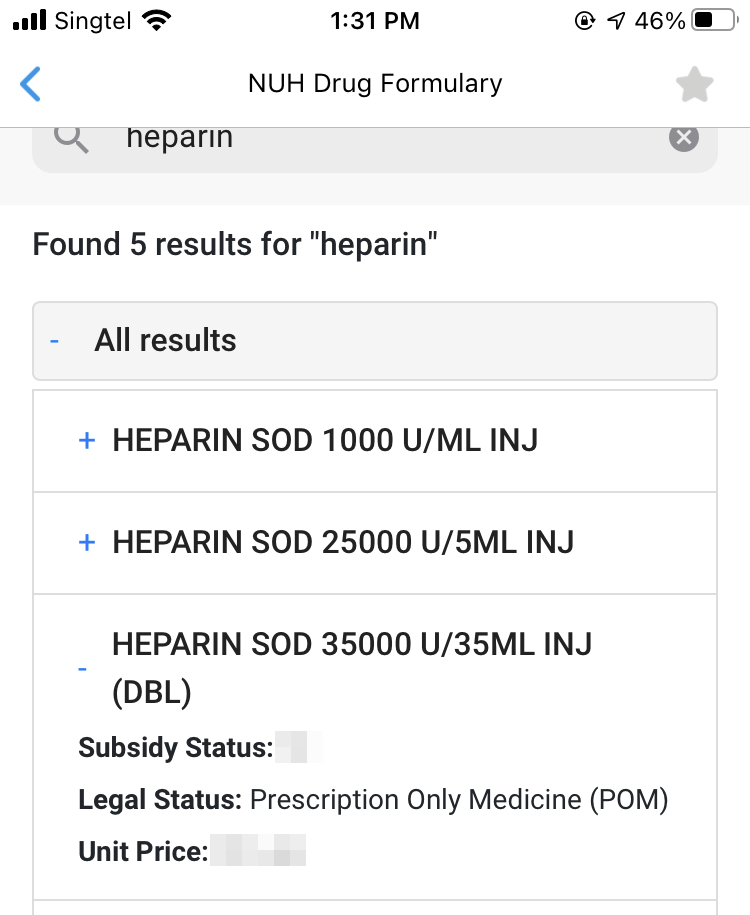Viewport: 750px width, 915px height.
Task: Tap the cellular signal bars
Action: tap(30, 20)
